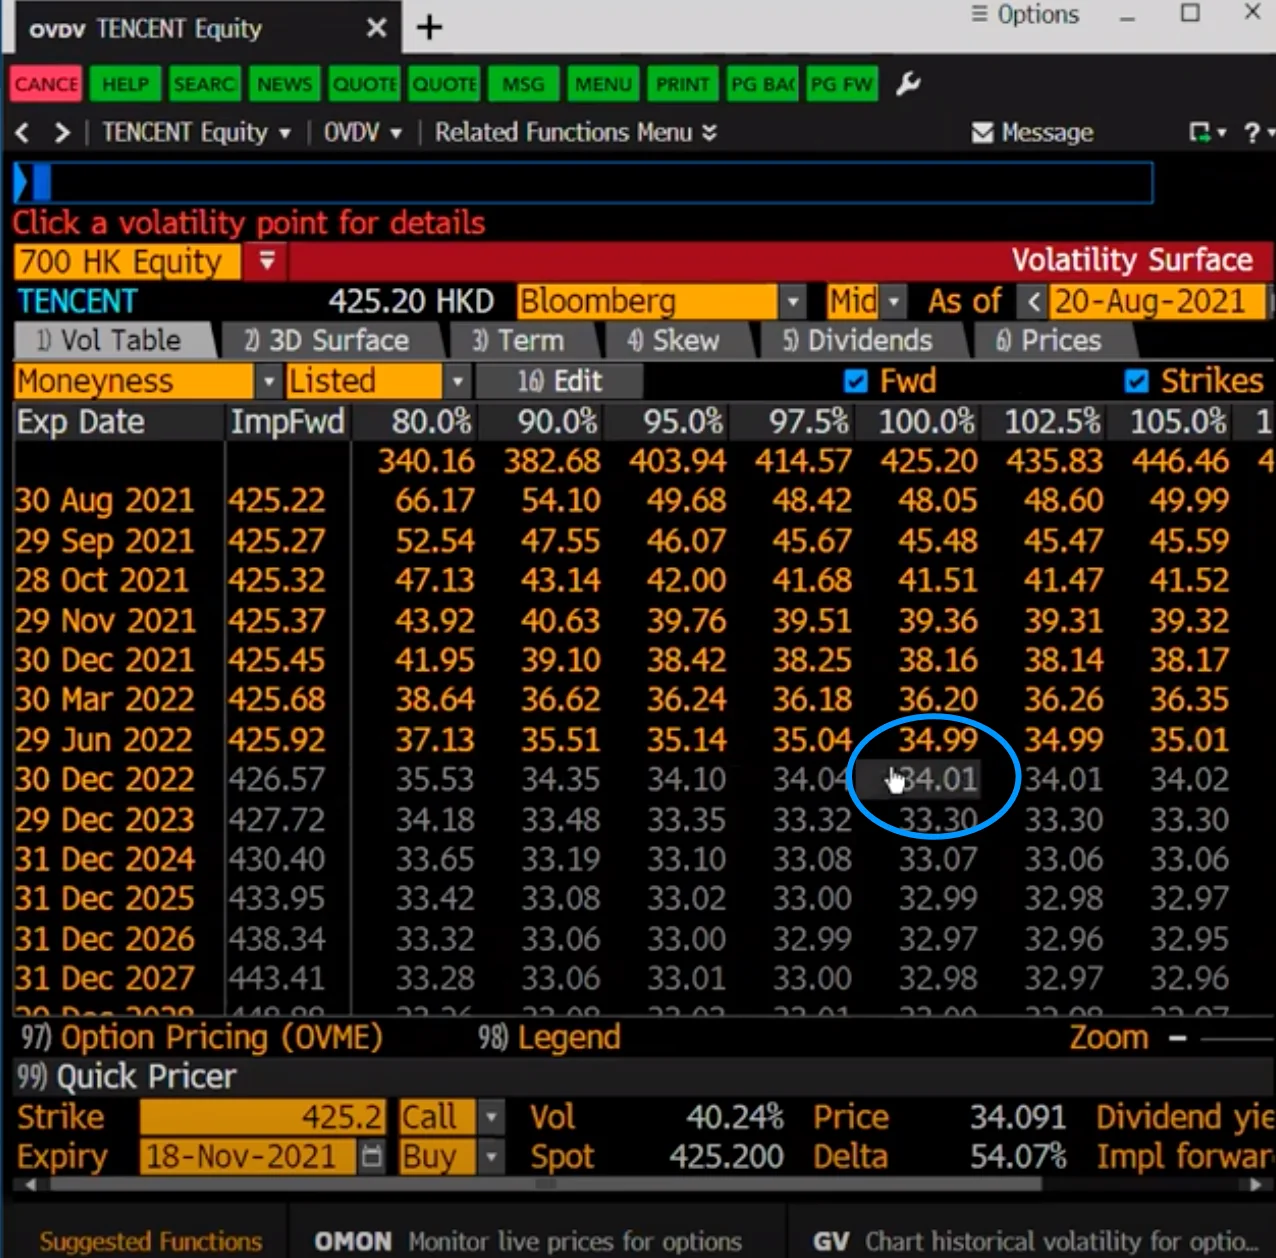
Task: Step the As of date back with arrow
Action: (1034, 301)
